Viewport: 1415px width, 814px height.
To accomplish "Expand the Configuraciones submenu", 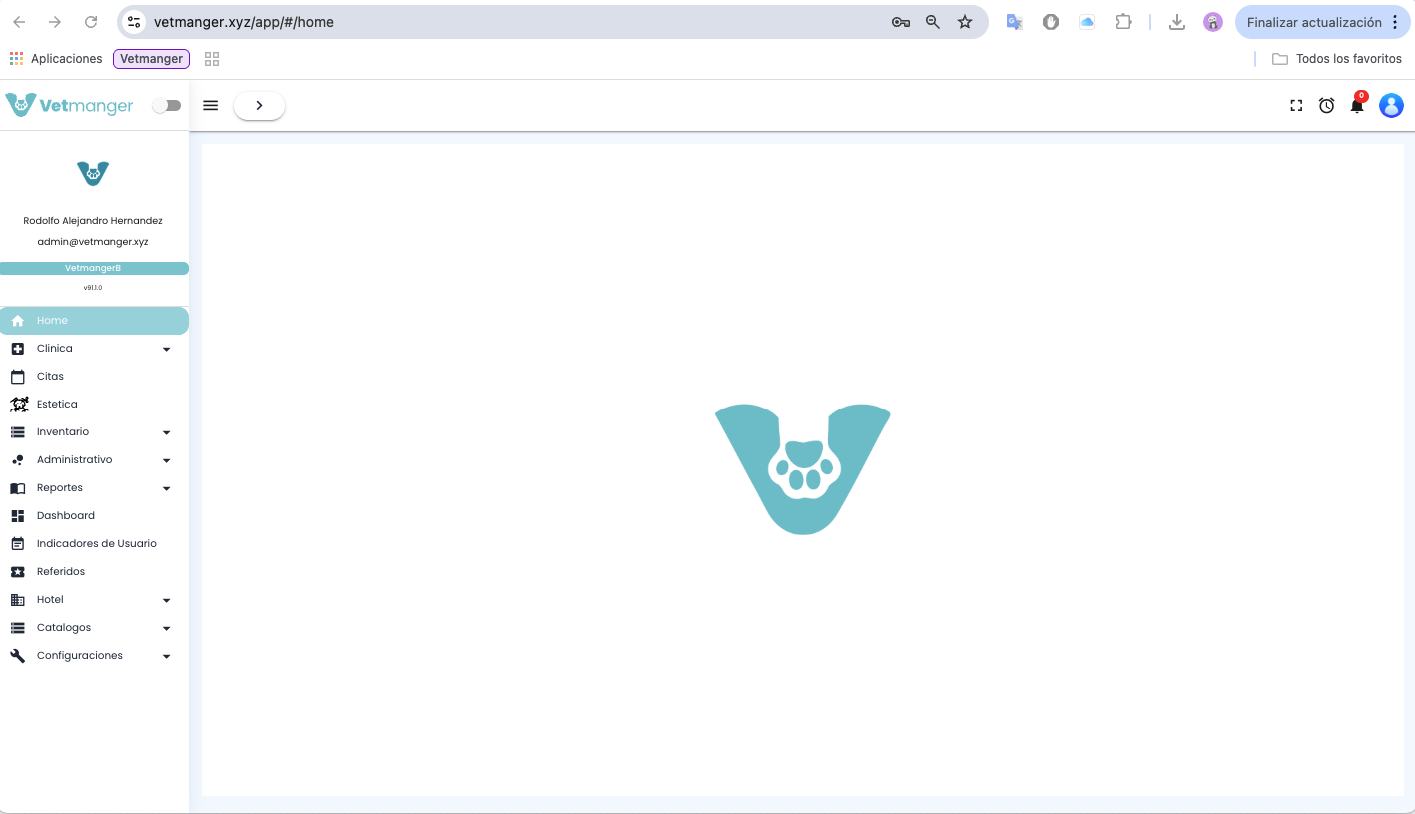I will click(x=166, y=656).
